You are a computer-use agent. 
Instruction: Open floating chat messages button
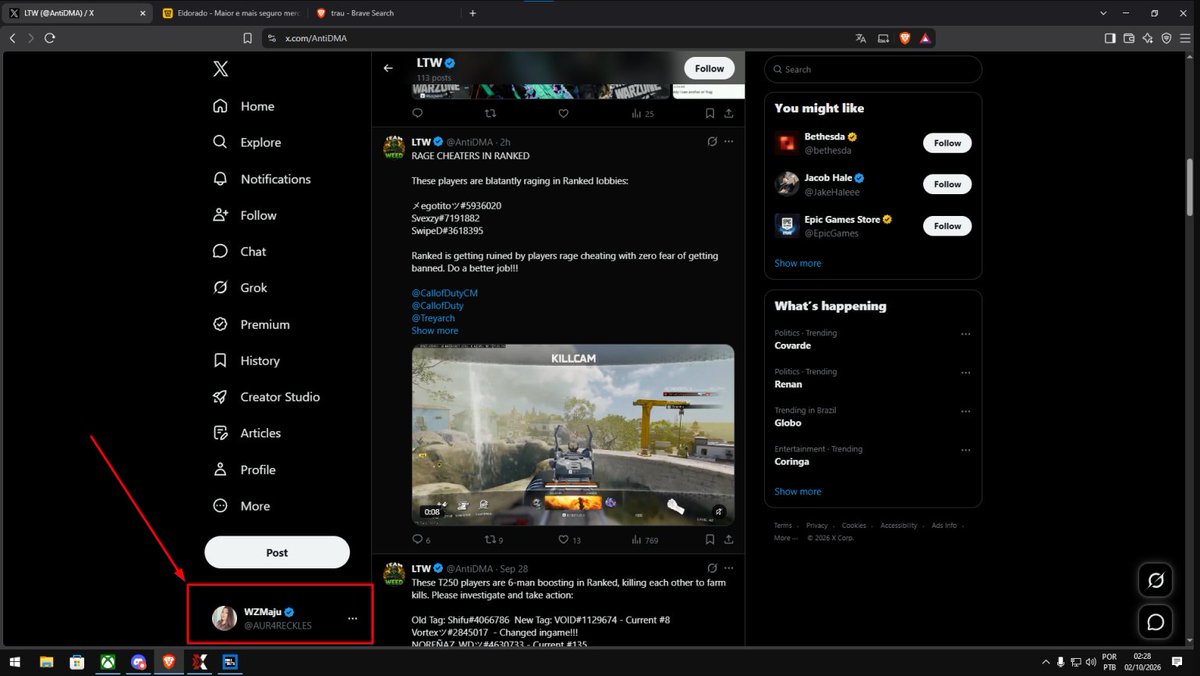coord(1155,622)
